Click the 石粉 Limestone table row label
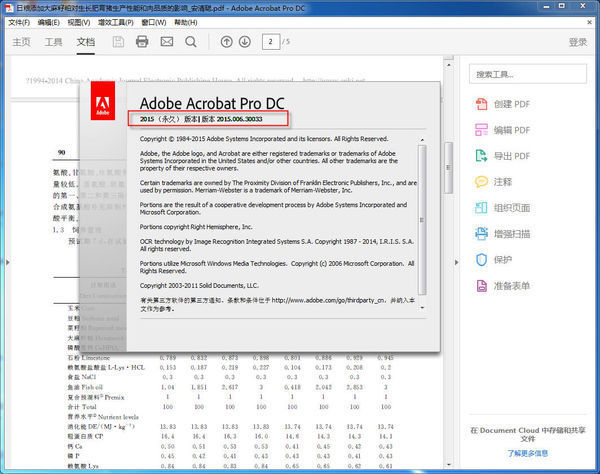600x474 pixels. tap(89, 358)
